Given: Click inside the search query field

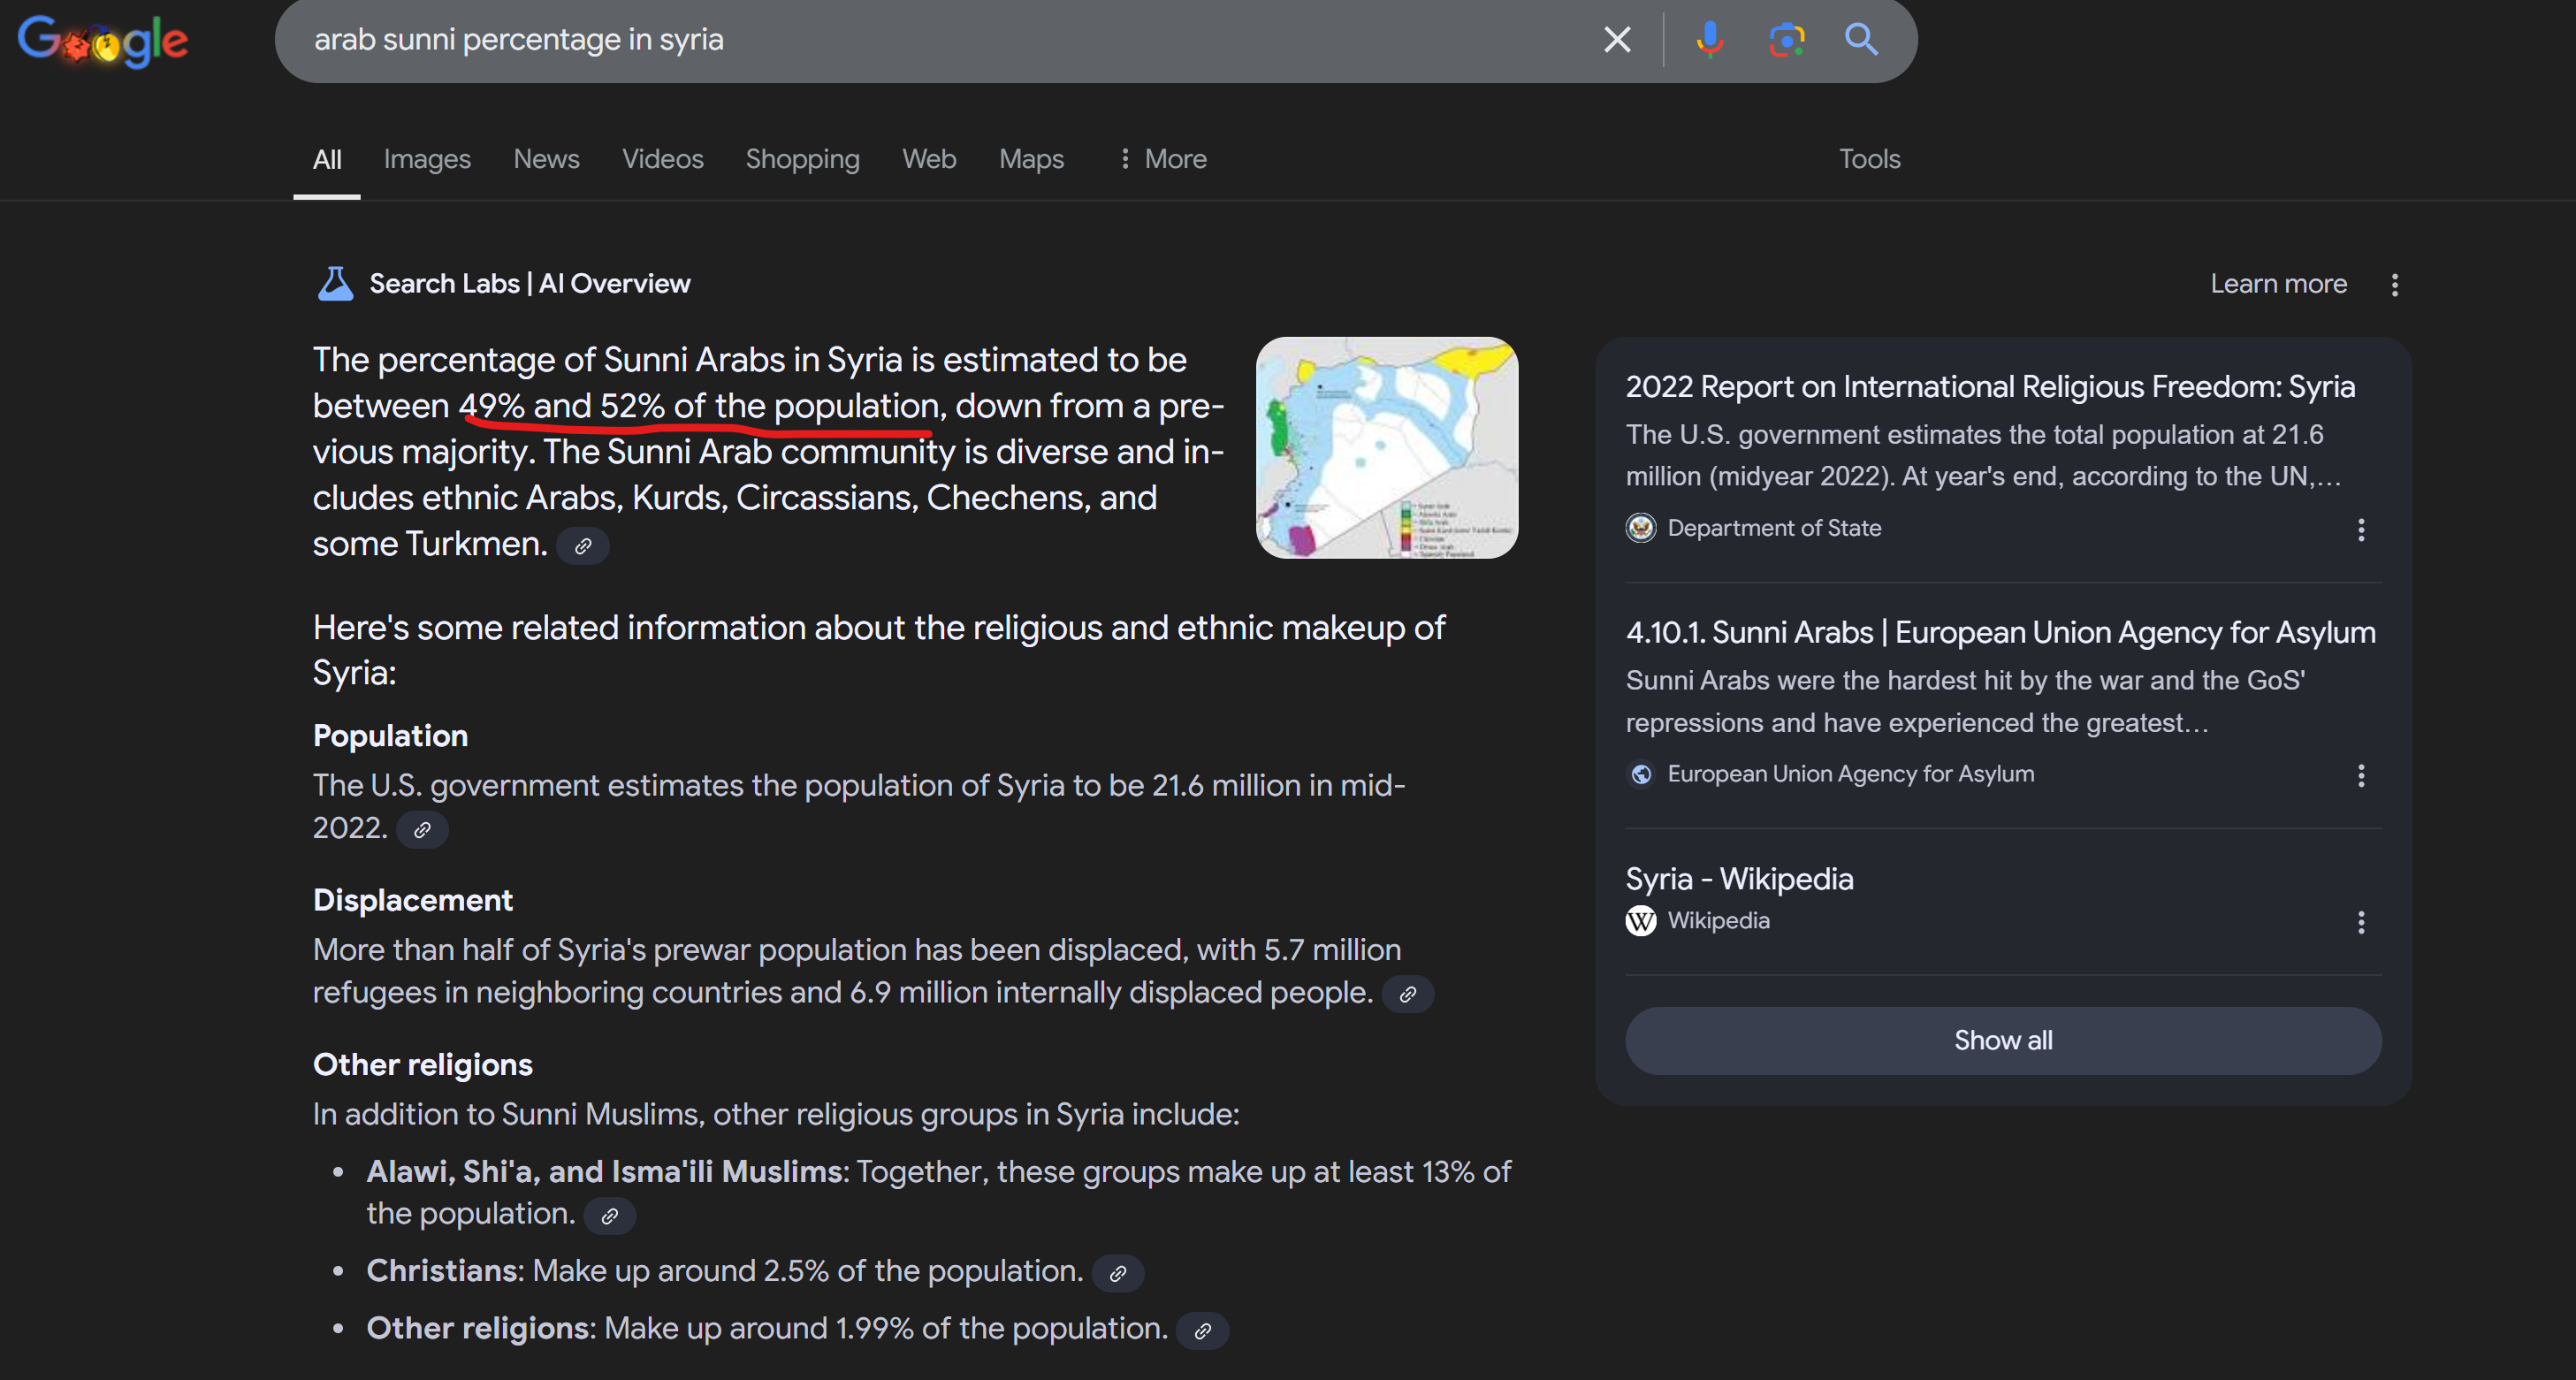Looking at the screenshot, I should click(x=900, y=40).
